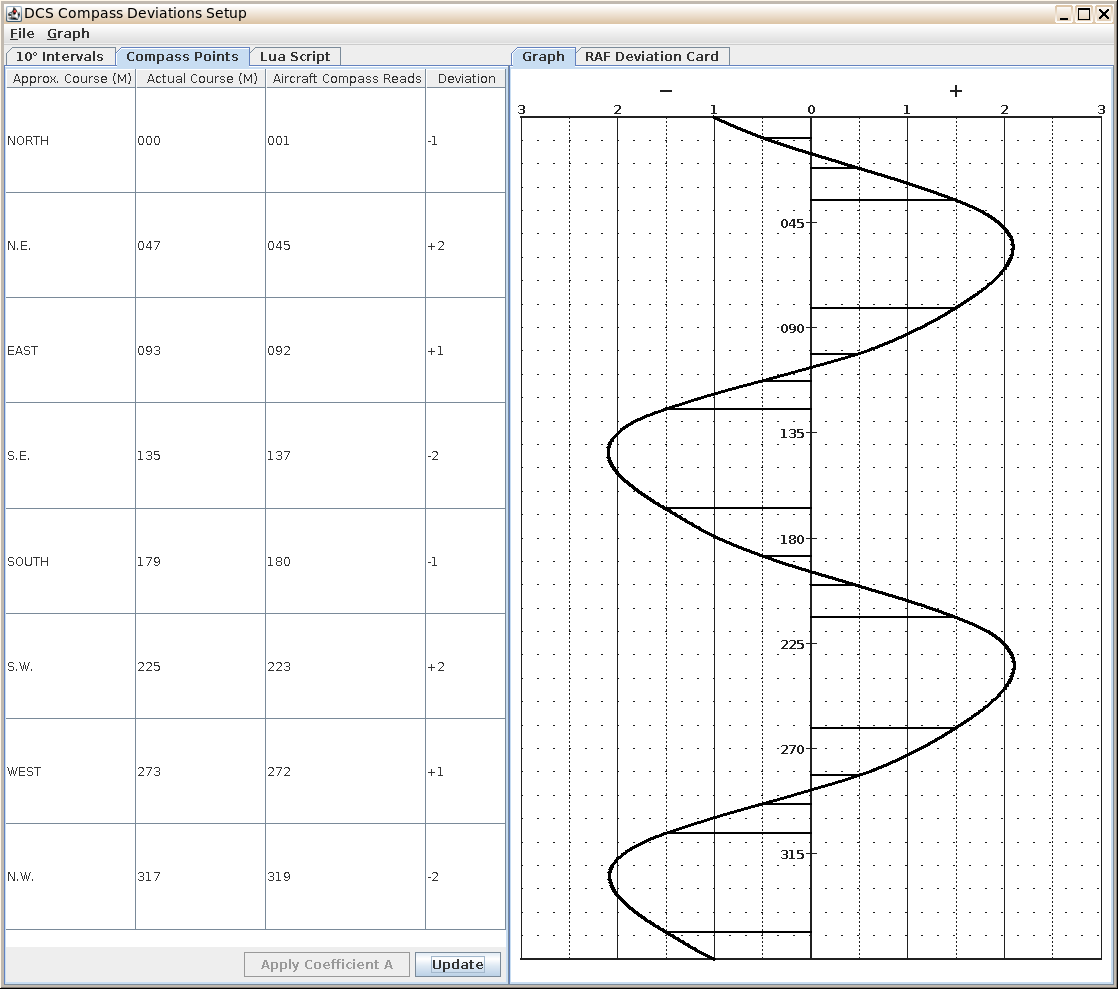Click the 315 heading label on graph

[x=792, y=854]
